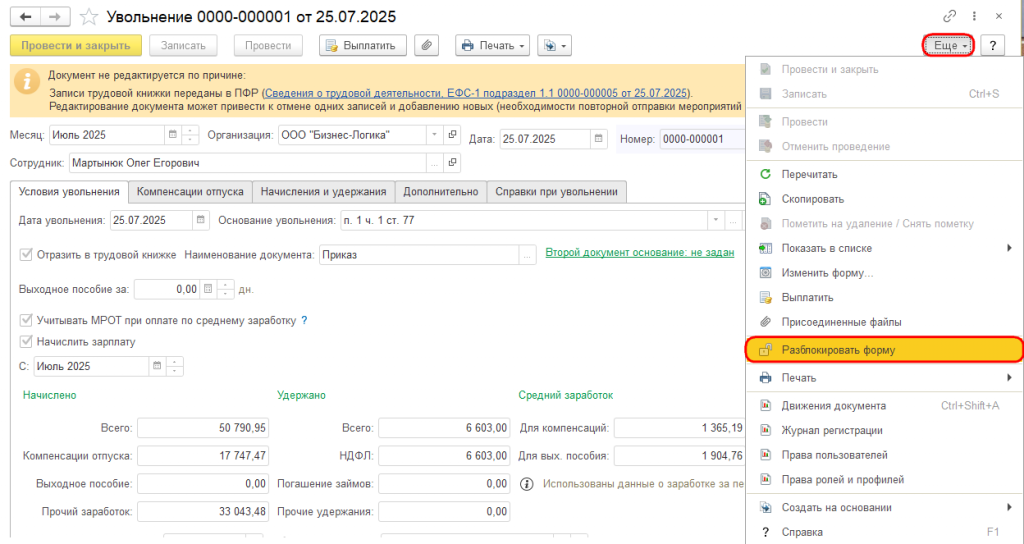Open the Организация record icon
This screenshot has width=1024, height=544.
(x=452, y=135)
